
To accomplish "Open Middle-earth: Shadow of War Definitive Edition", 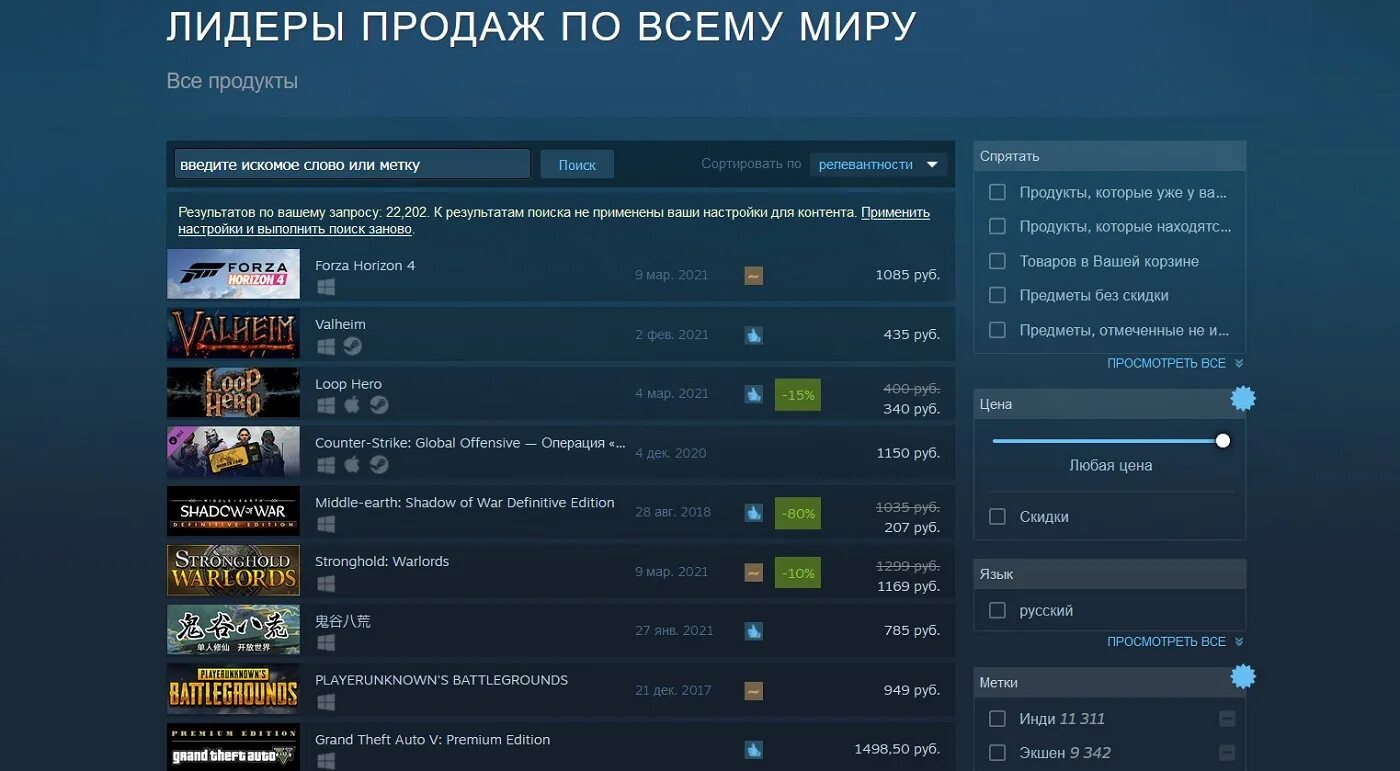I will tap(465, 503).
